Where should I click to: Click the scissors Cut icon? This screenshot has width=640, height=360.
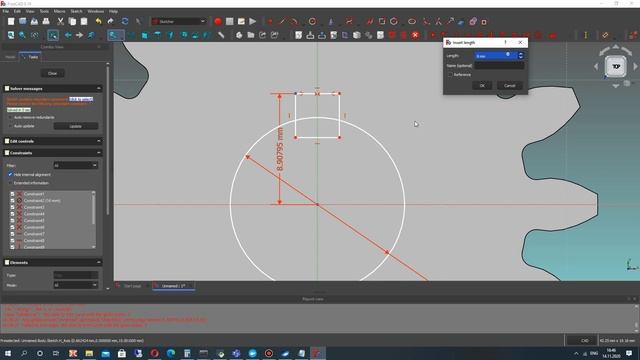click(60, 22)
